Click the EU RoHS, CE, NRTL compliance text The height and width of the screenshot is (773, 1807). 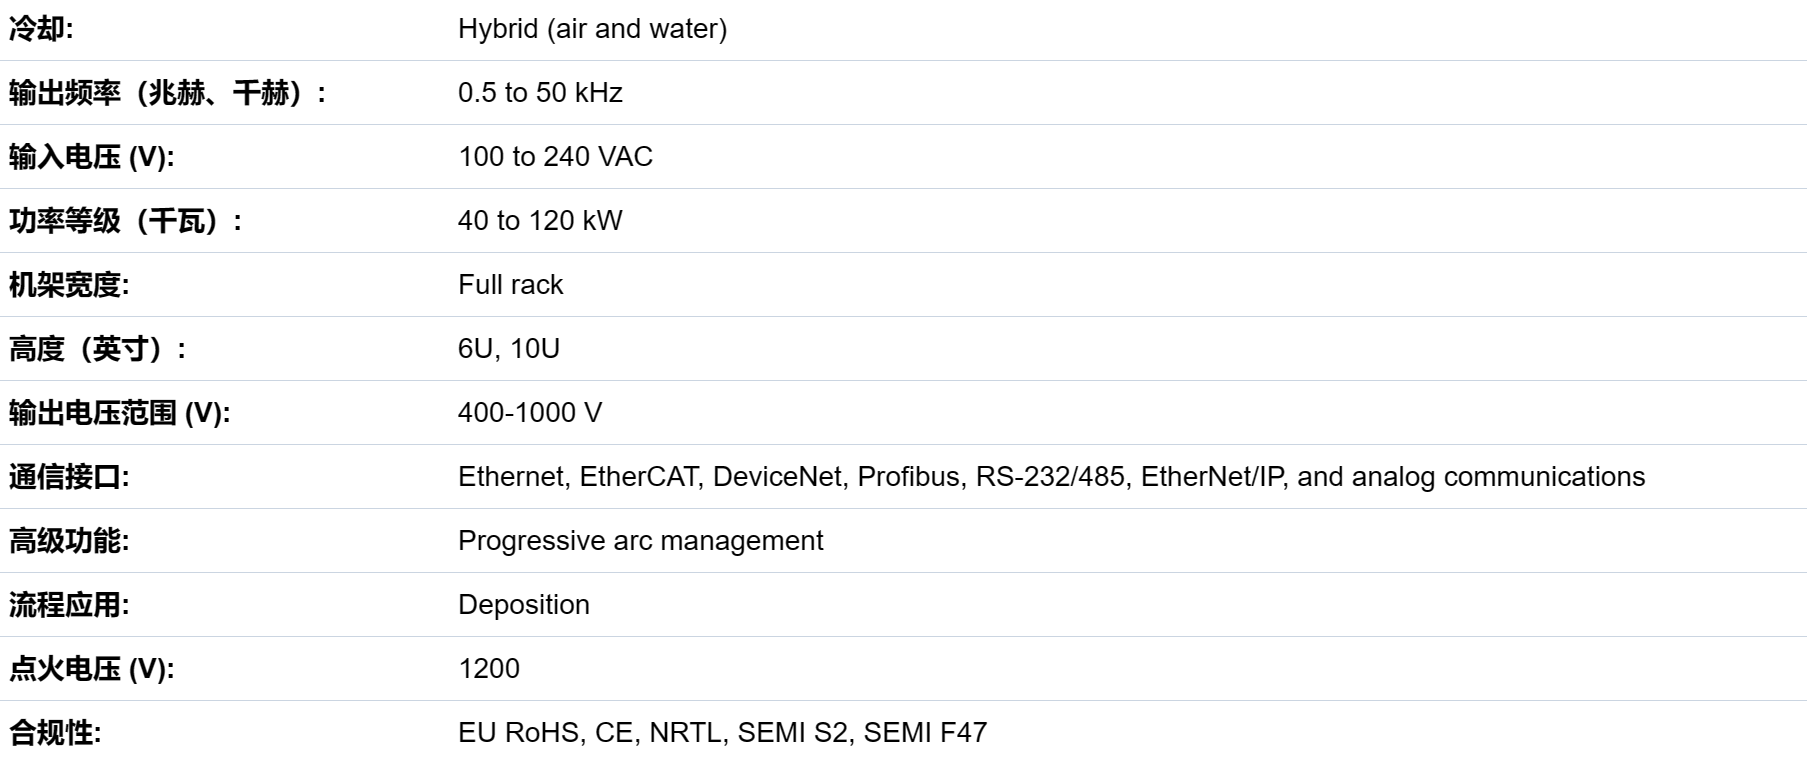point(722,733)
